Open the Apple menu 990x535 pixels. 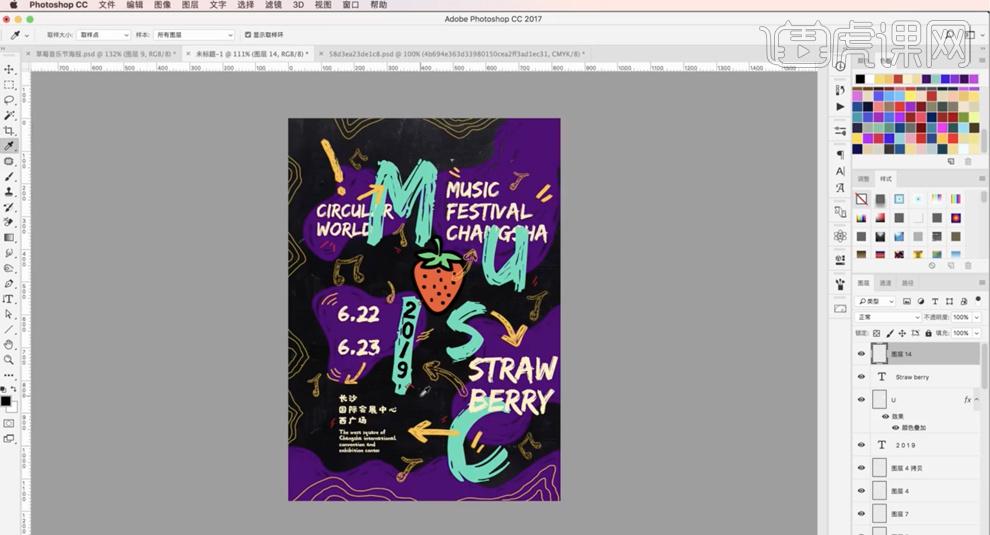coord(13,4)
